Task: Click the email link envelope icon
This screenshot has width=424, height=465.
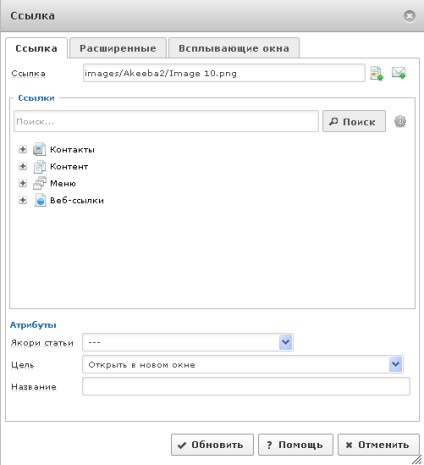Action: 399,73
